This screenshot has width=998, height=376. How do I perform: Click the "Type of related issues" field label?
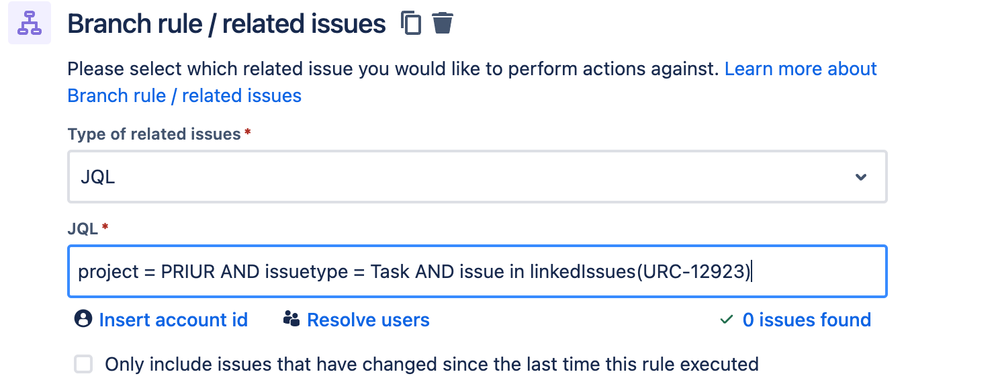pyautogui.click(x=154, y=134)
